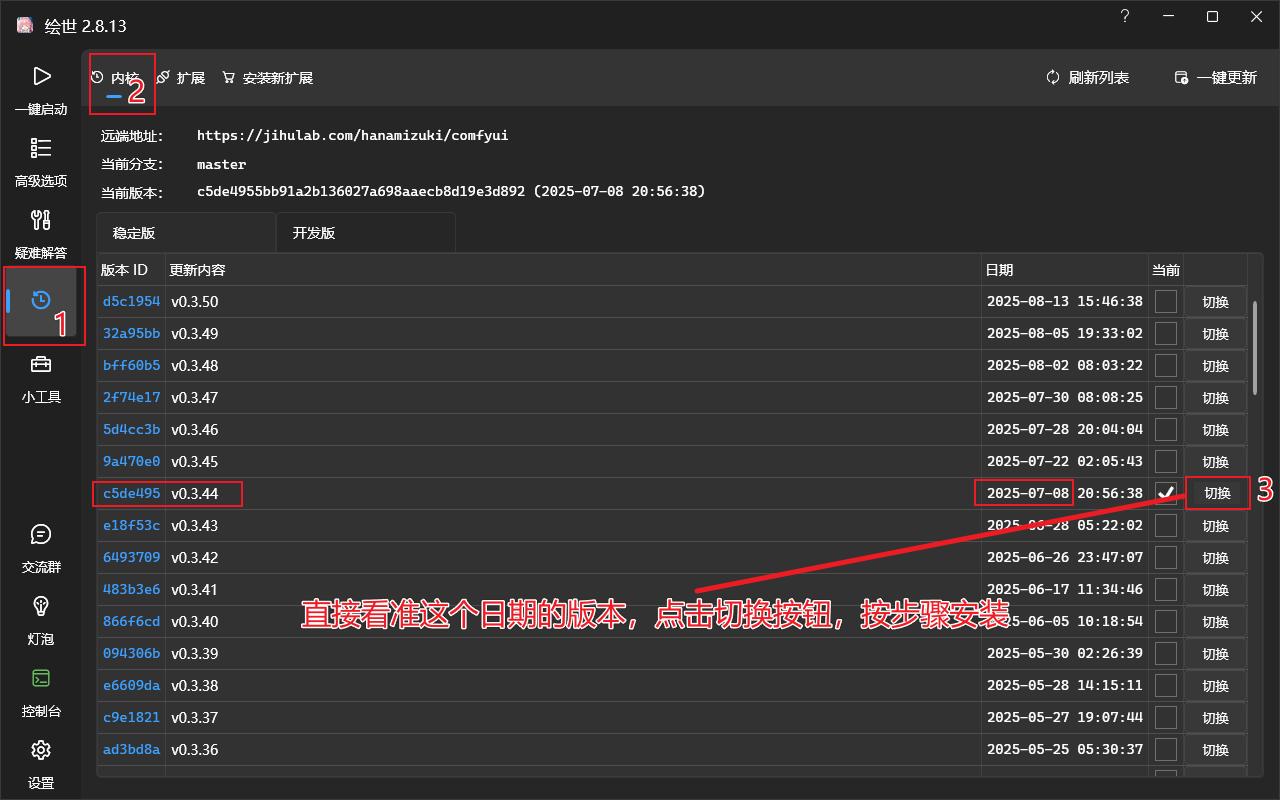Click the 刷新列表 refresh icon button

[x=1087, y=78]
